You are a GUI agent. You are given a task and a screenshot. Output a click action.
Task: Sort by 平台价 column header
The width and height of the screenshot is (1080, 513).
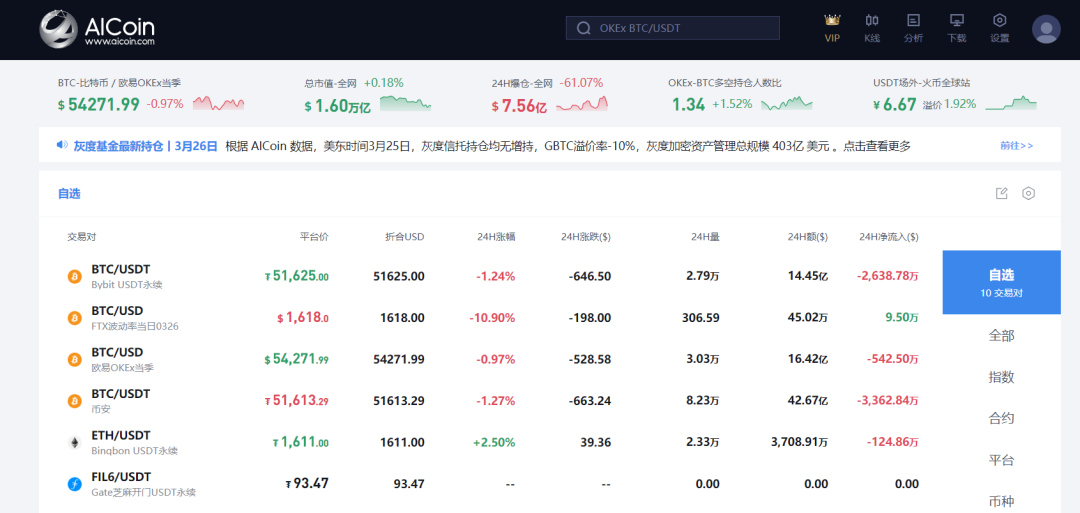pyautogui.click(x=314, y=237)
